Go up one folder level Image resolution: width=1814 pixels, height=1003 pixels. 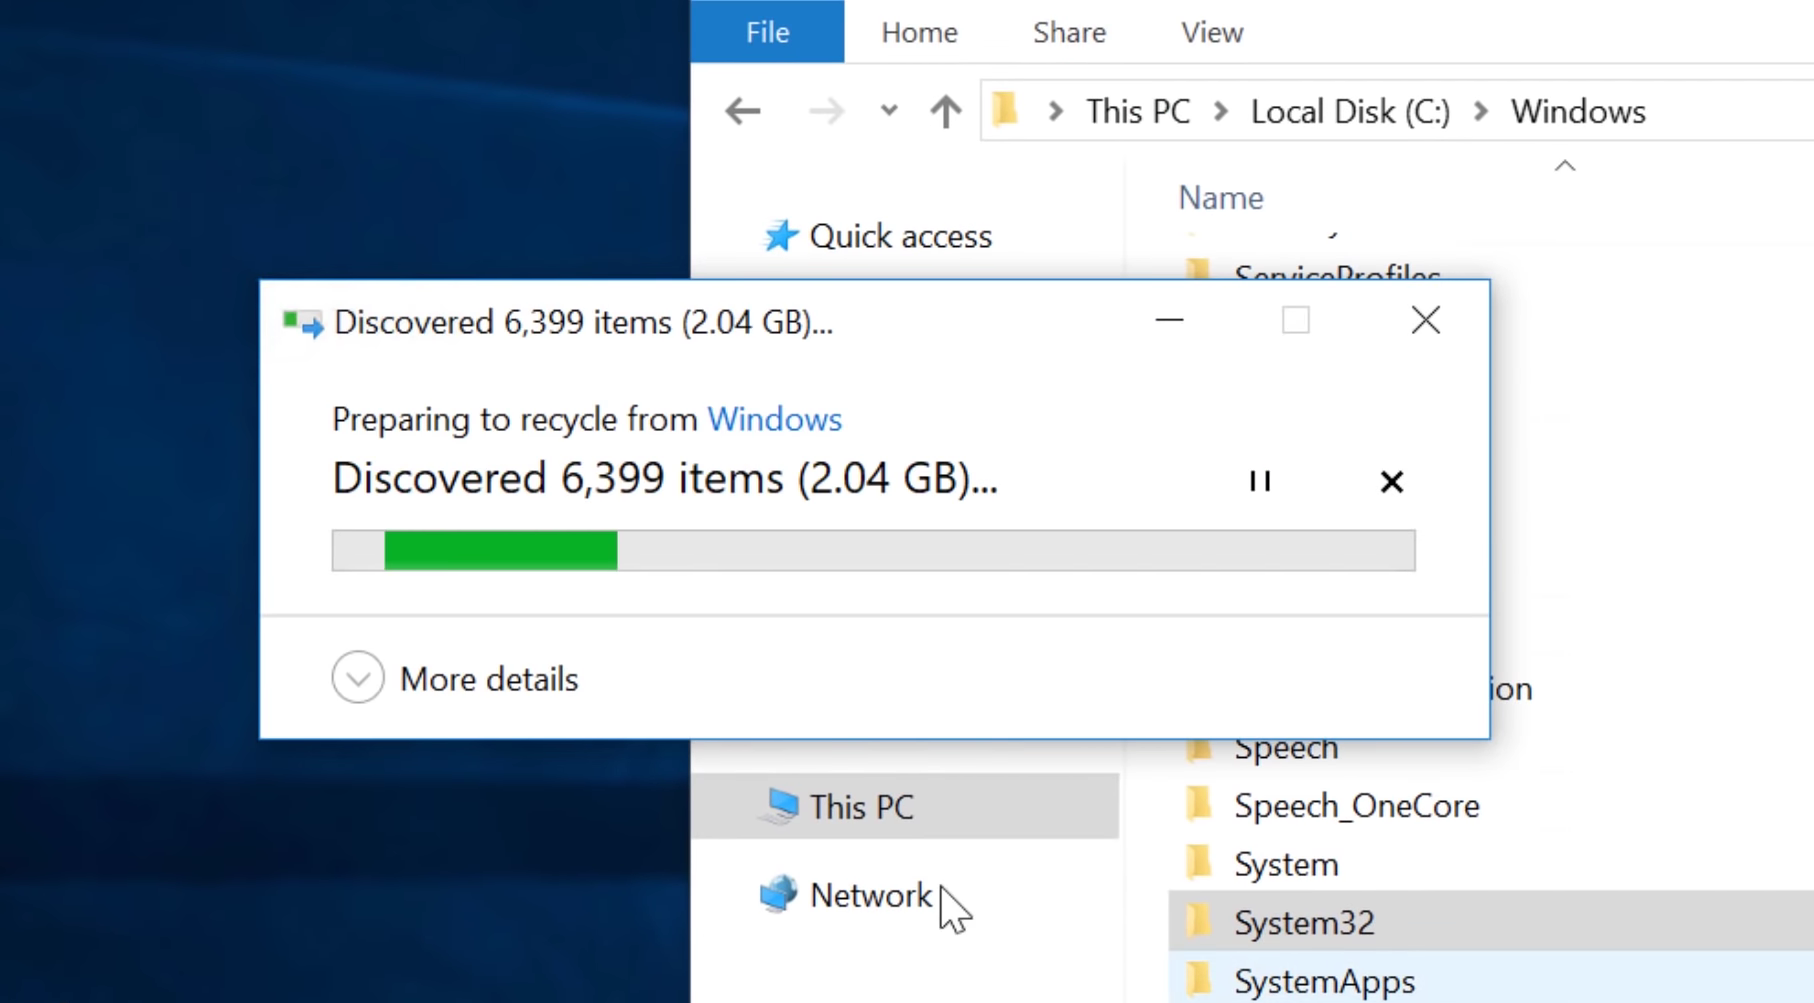pos(945,111)
